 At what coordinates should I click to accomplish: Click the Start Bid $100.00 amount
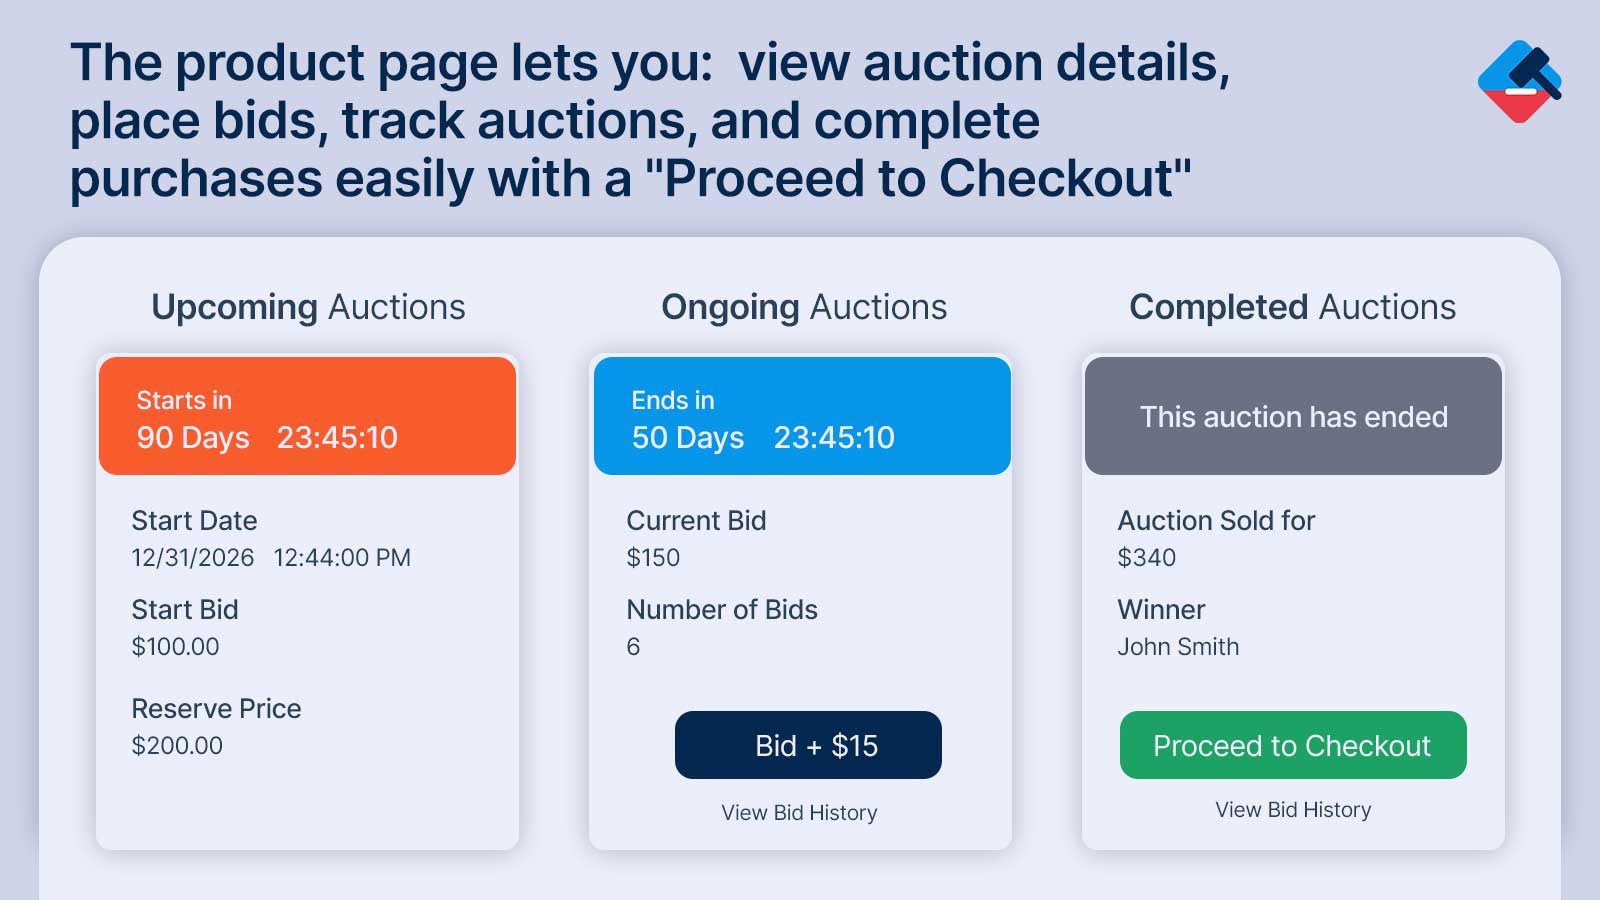pos(175,647)
